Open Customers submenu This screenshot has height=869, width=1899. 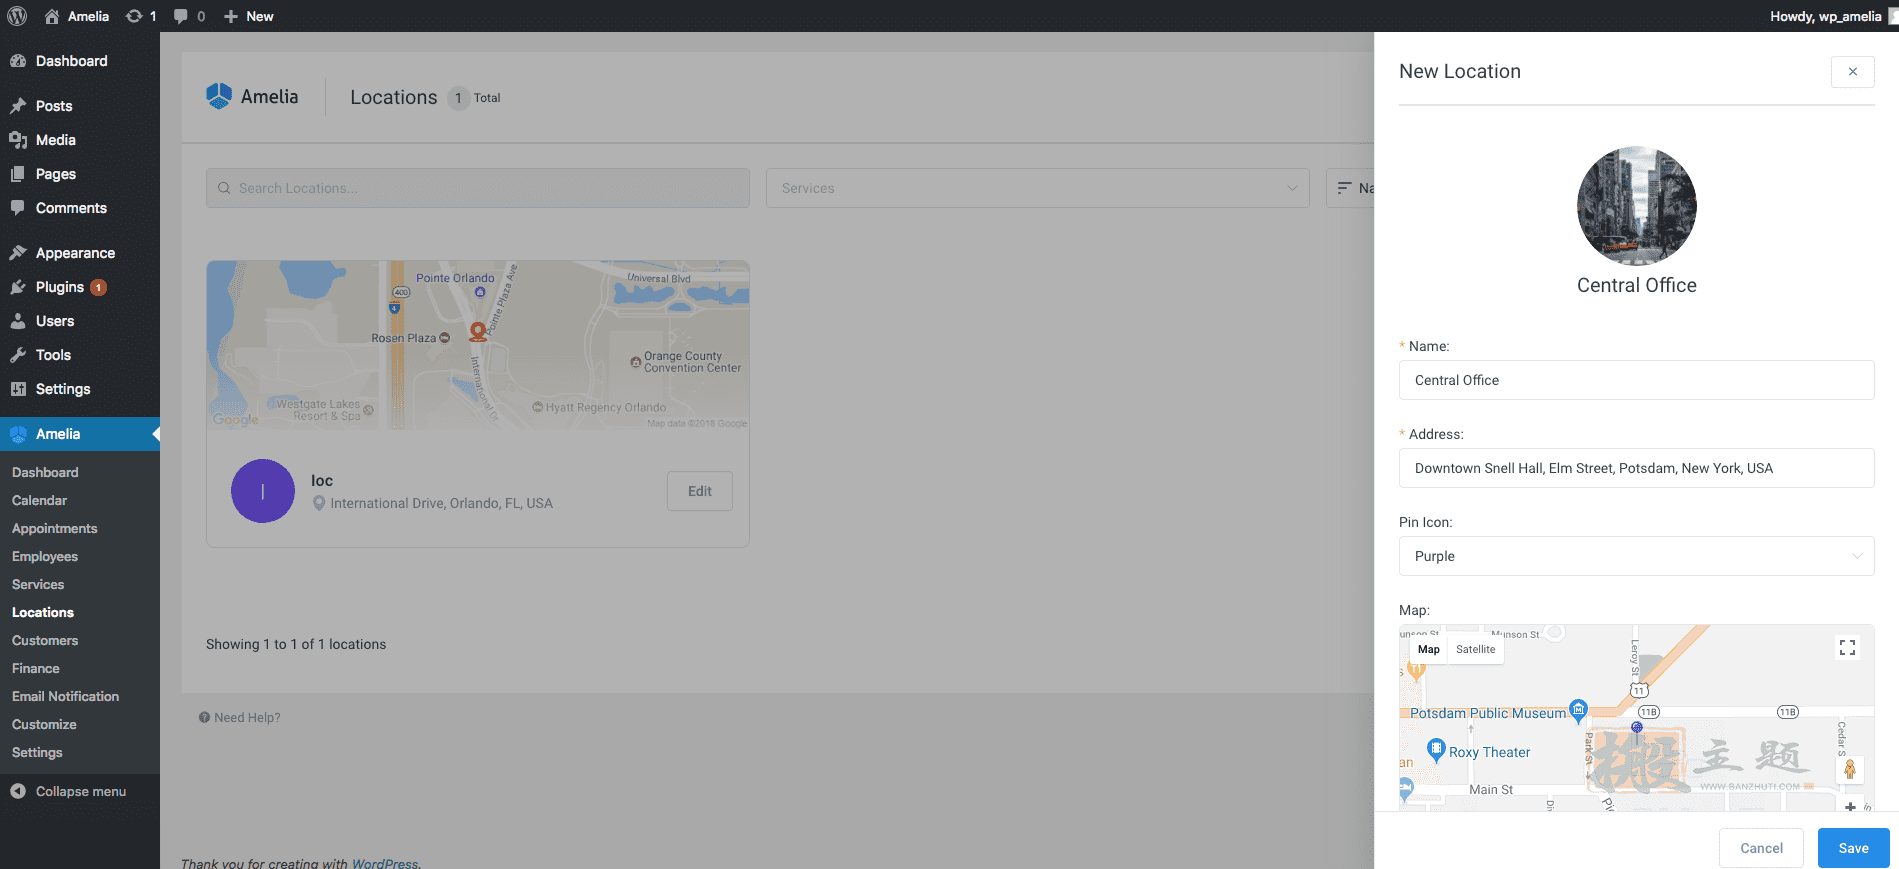(x=45, y=640)
